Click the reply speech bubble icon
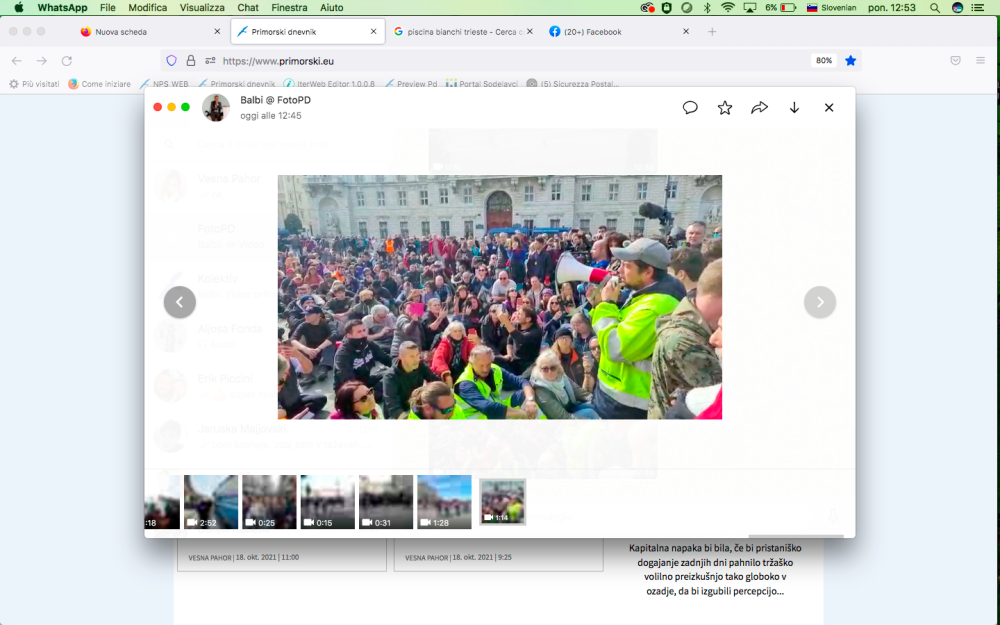 (x=690, y=108)
